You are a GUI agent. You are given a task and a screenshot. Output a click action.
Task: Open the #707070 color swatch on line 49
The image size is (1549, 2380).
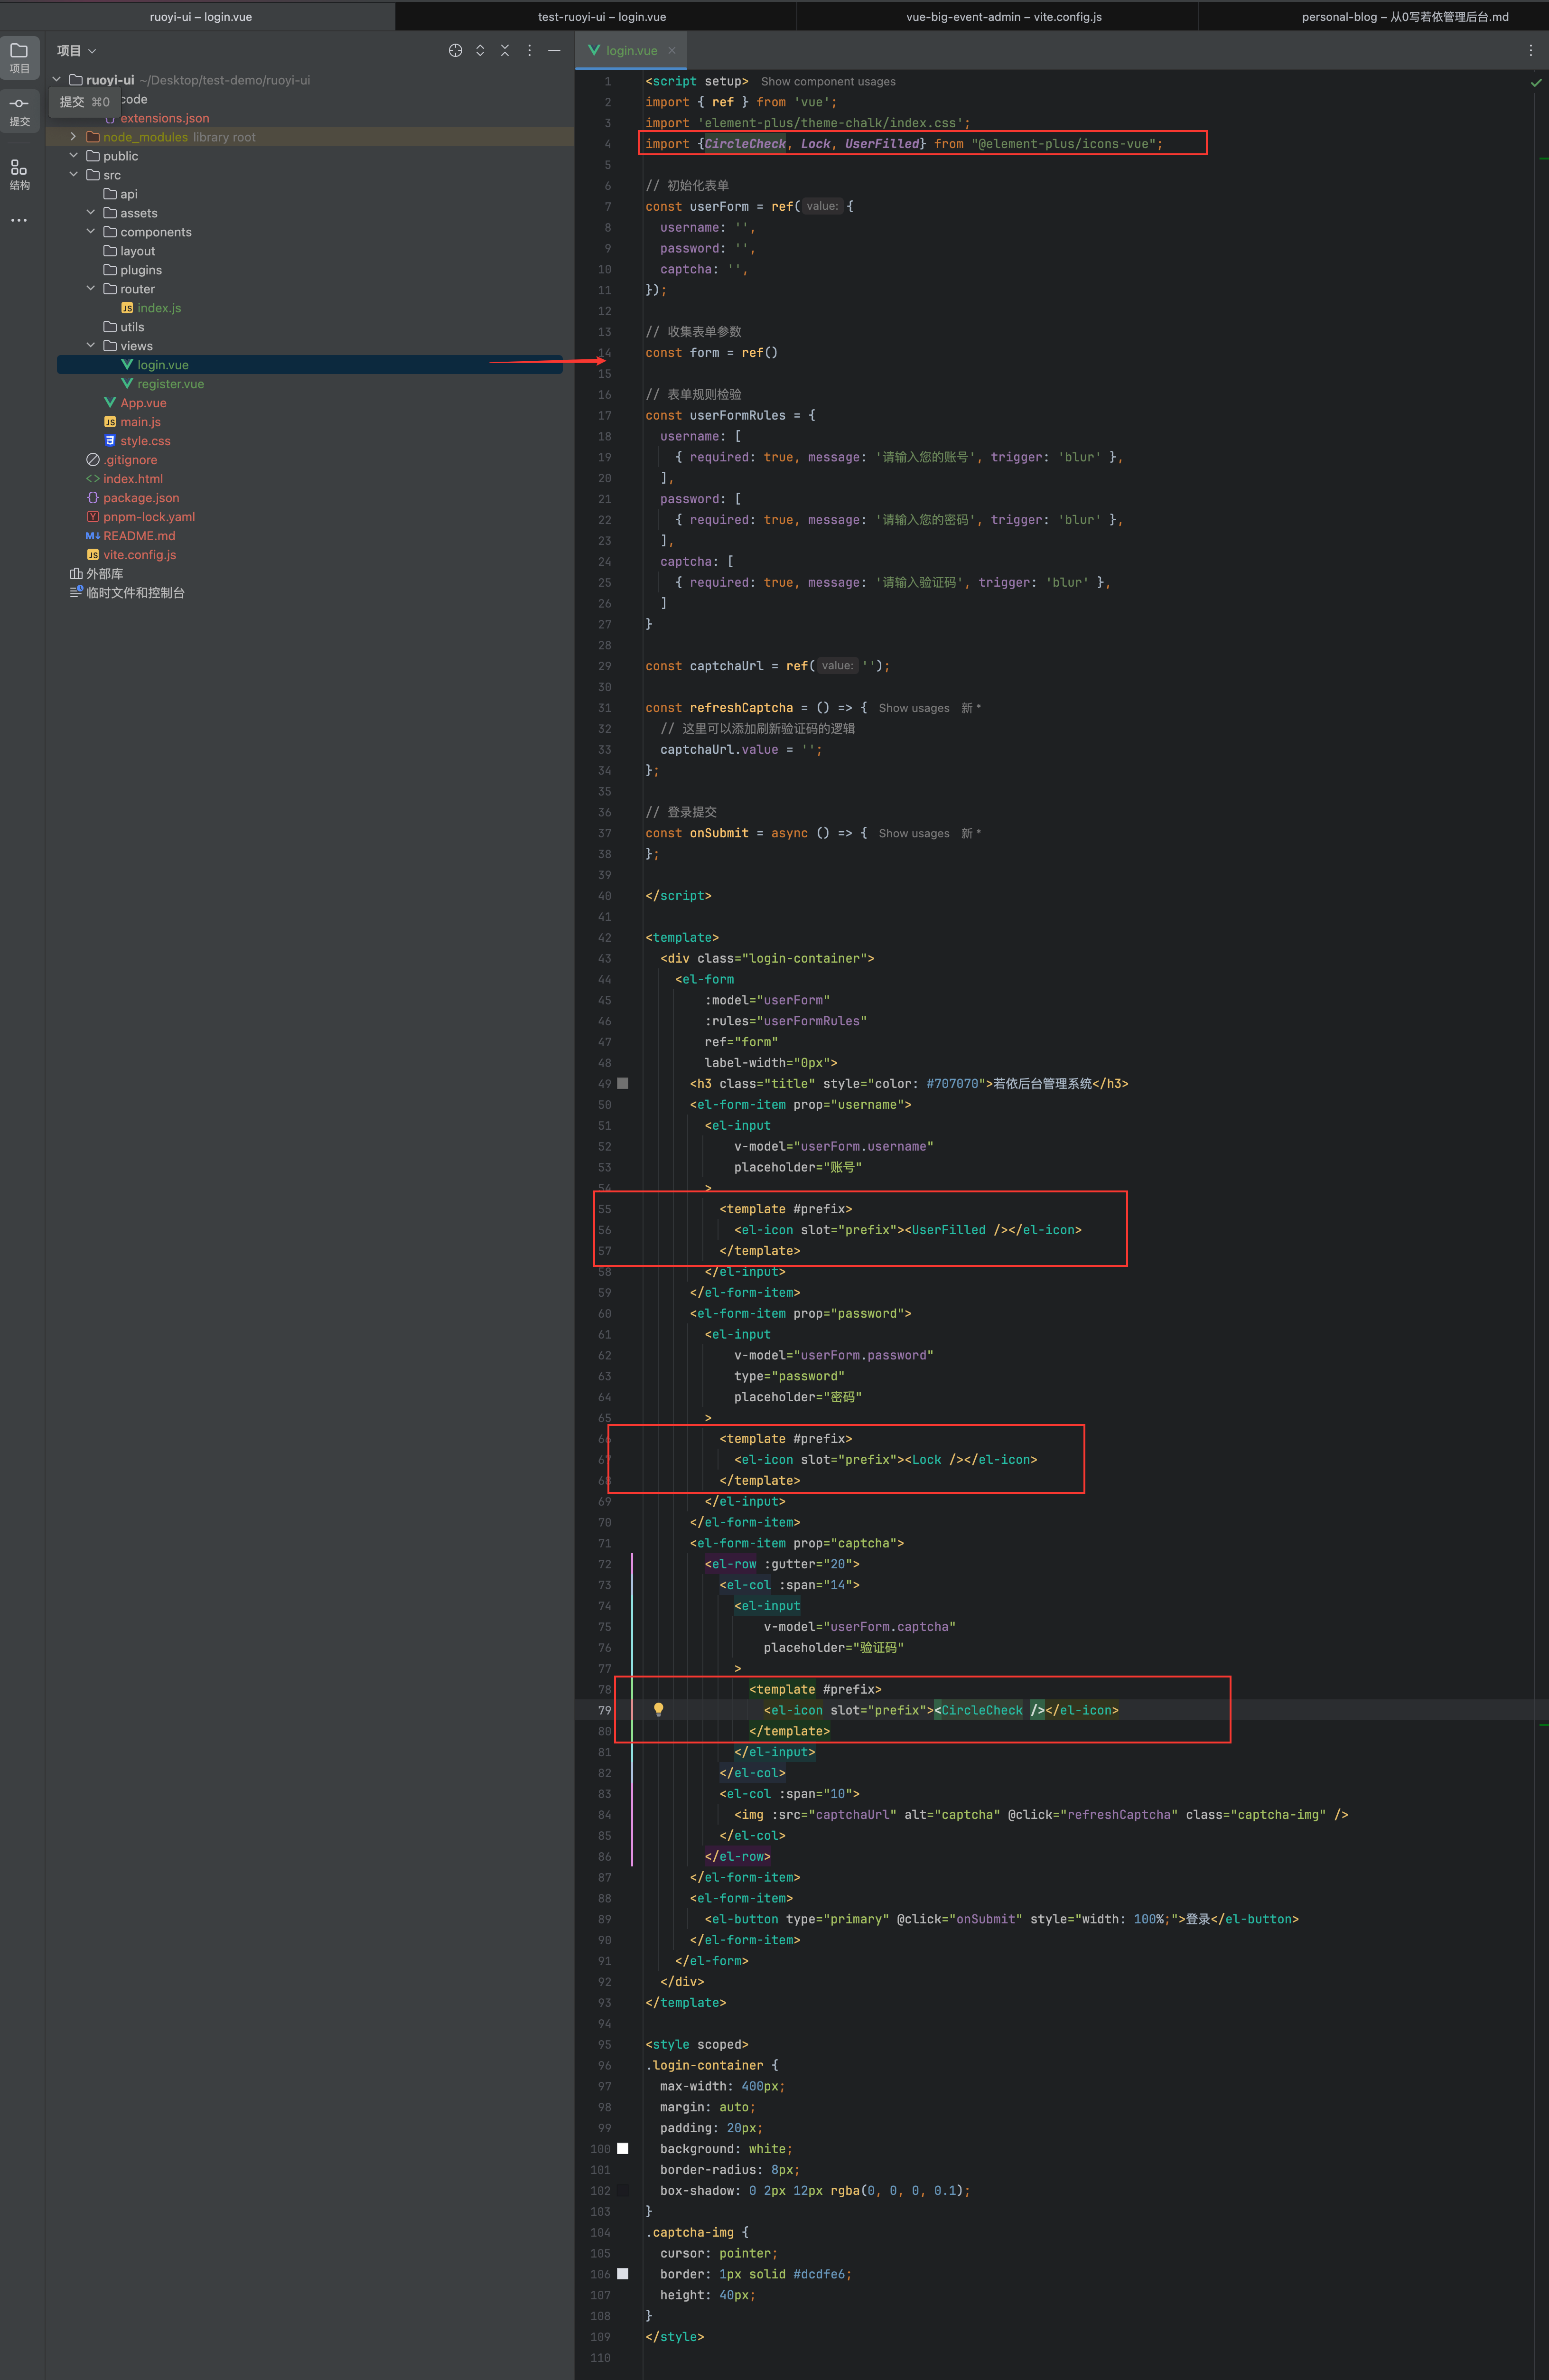623,1083
